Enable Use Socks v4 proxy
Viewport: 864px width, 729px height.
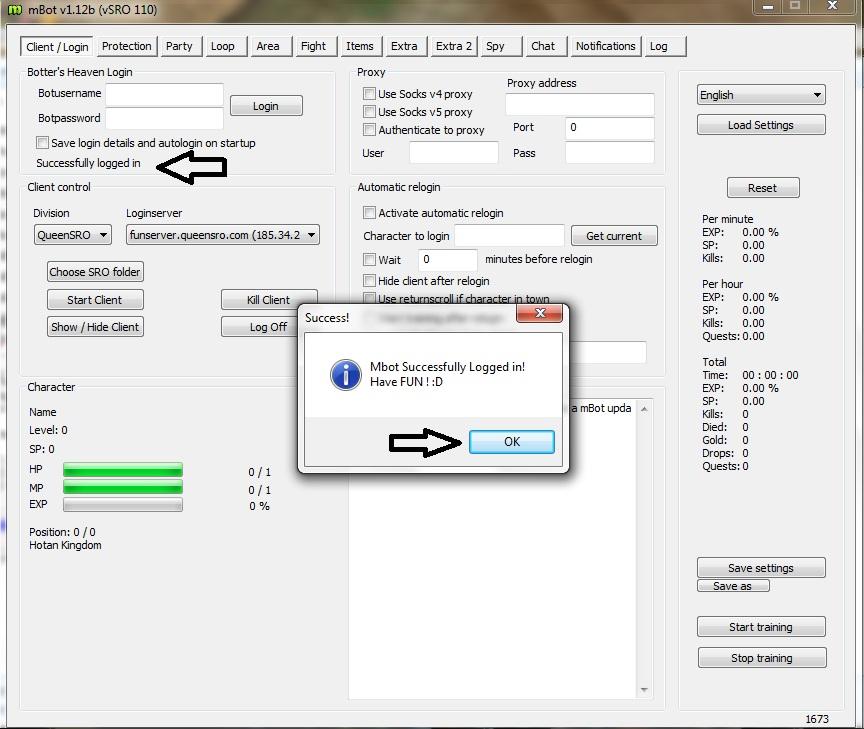tap(369, 94)
